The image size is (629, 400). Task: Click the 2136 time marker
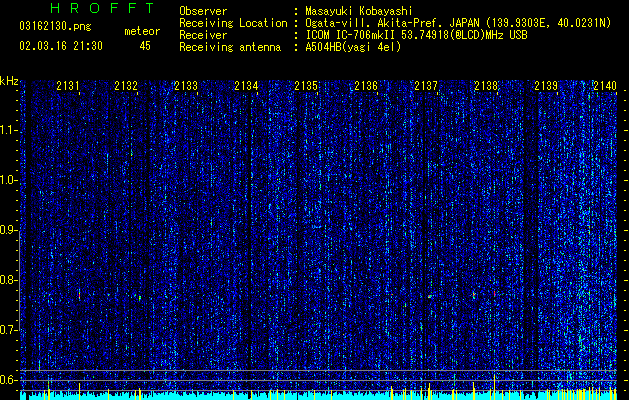[366, 86]
